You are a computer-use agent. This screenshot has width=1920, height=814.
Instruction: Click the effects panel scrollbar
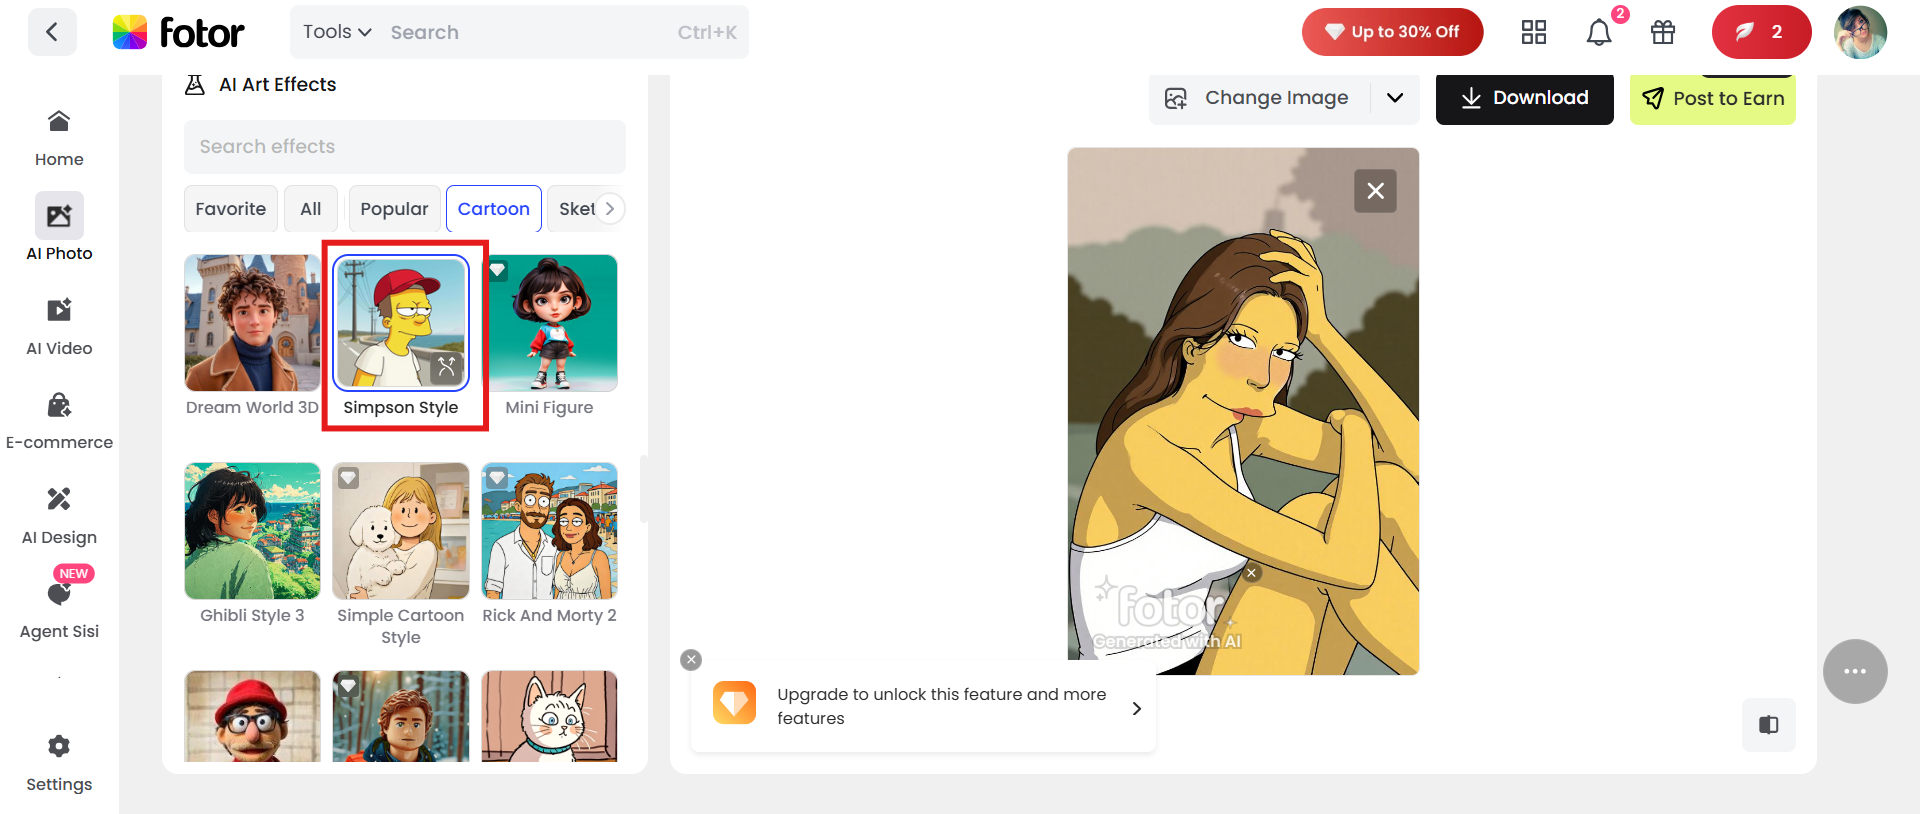point(644,489)
